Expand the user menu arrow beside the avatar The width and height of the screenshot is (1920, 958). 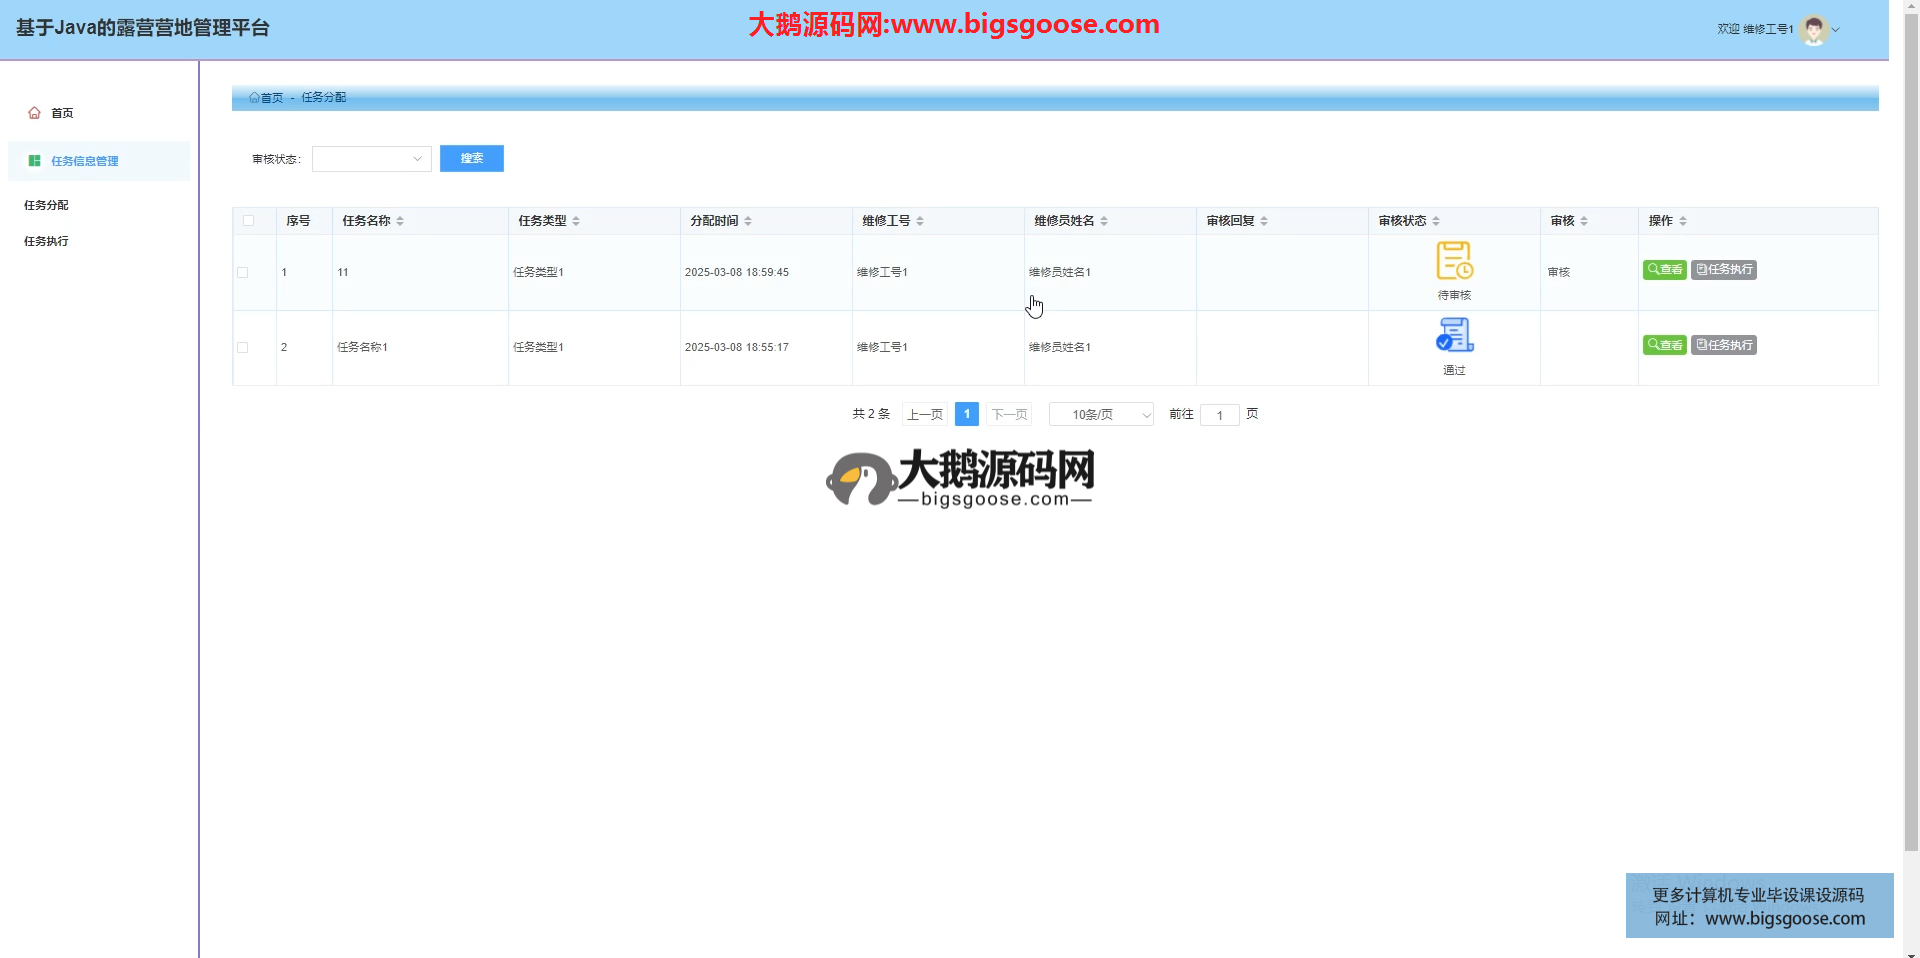click(1836, 30)
